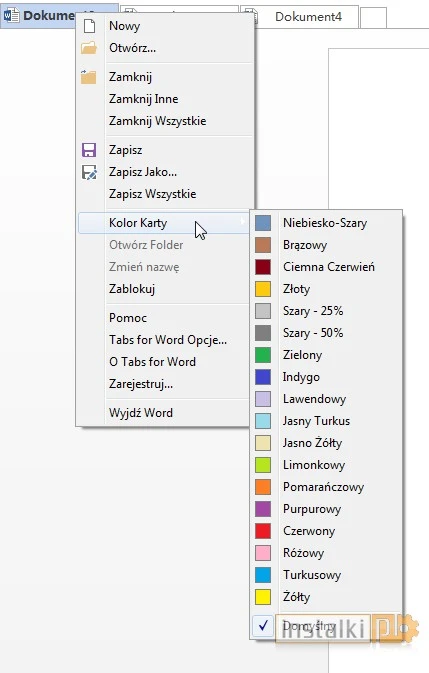Pick the Jasny Turkus swatch

click(263, 421)
